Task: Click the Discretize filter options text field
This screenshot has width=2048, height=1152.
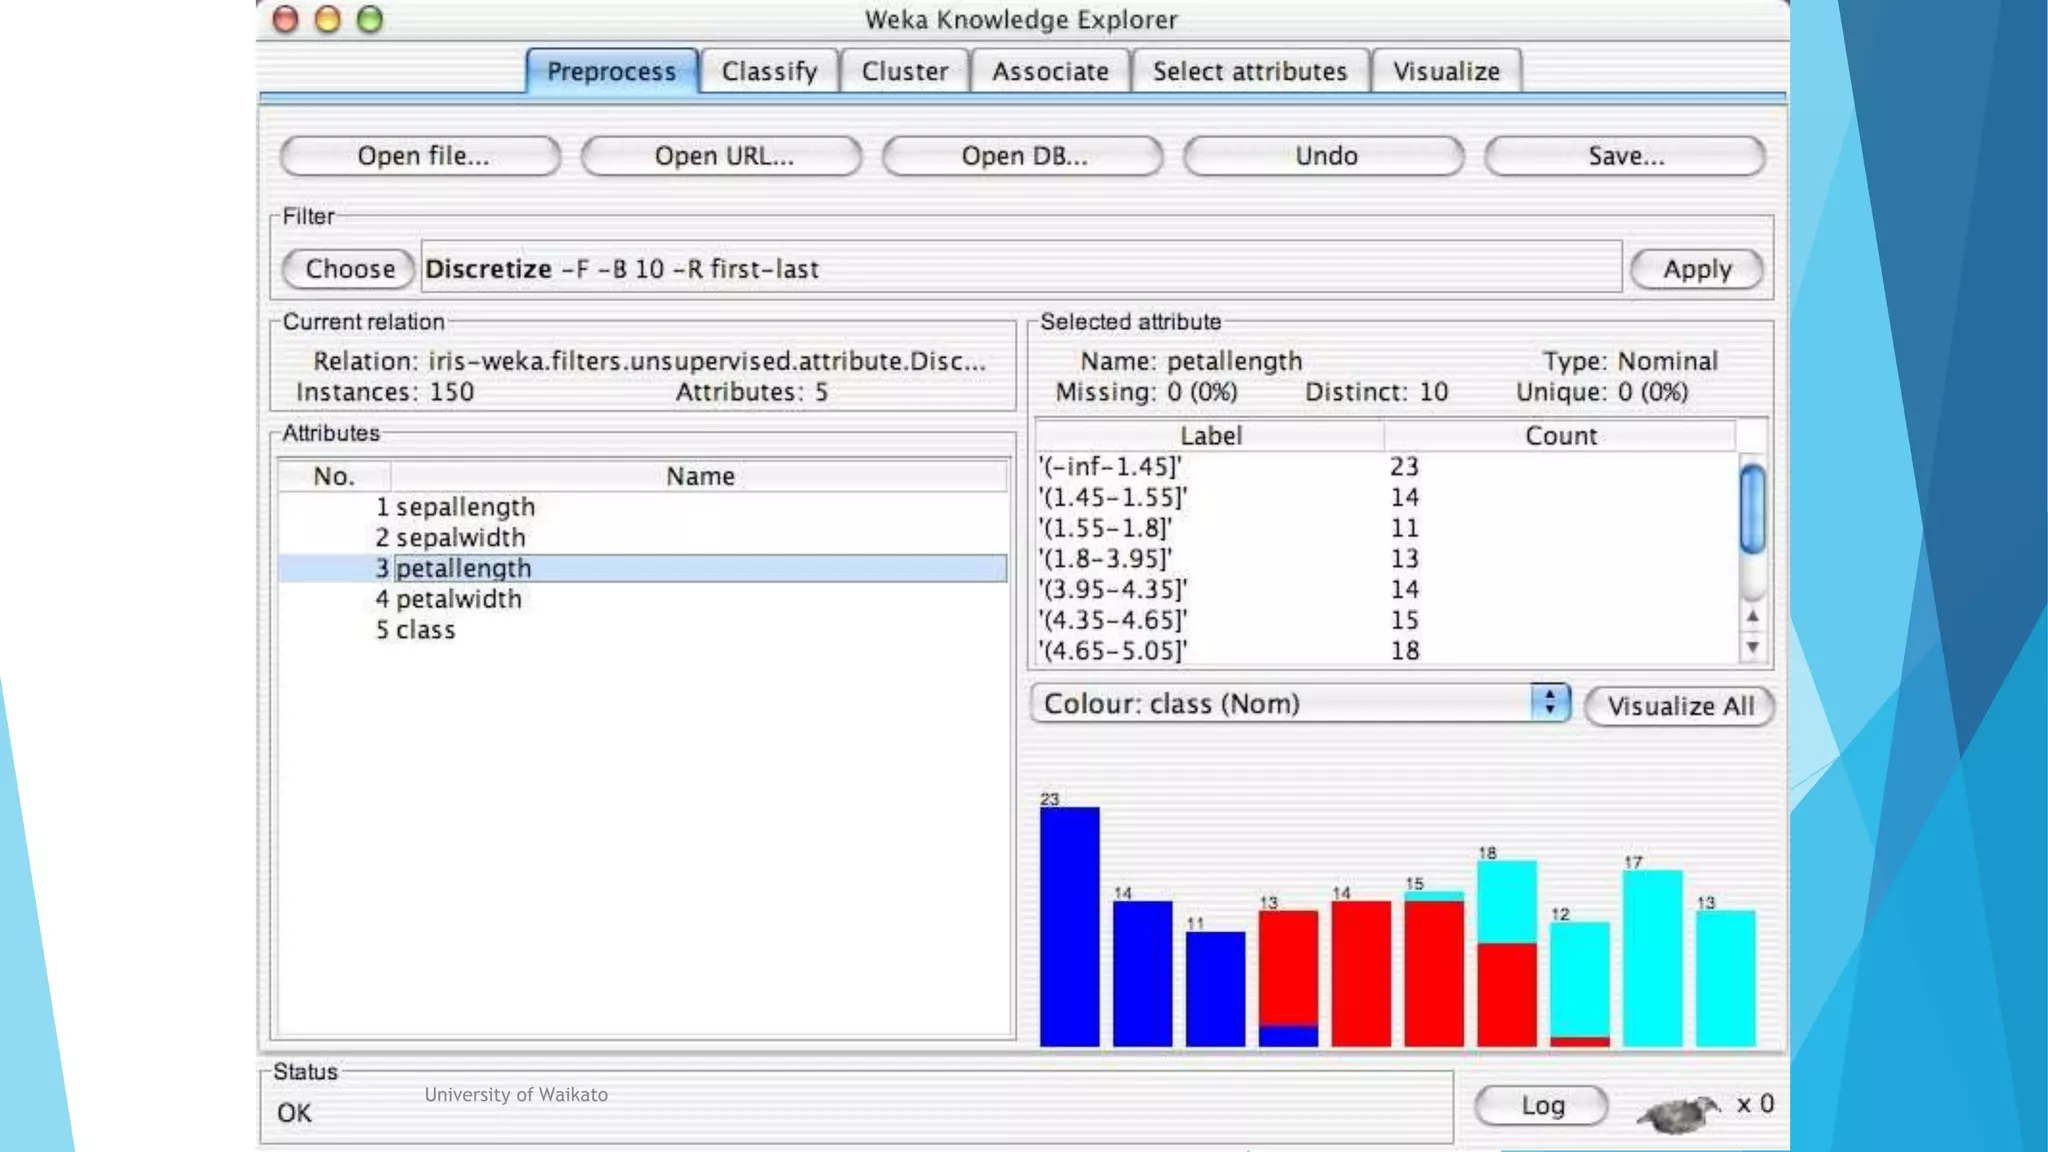Action: (x=1020, y=269)
